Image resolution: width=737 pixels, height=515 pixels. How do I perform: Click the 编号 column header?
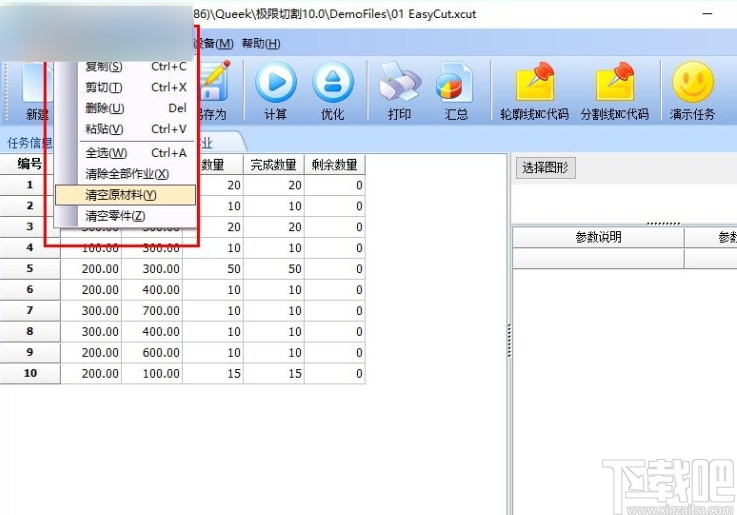click(30, 164)
